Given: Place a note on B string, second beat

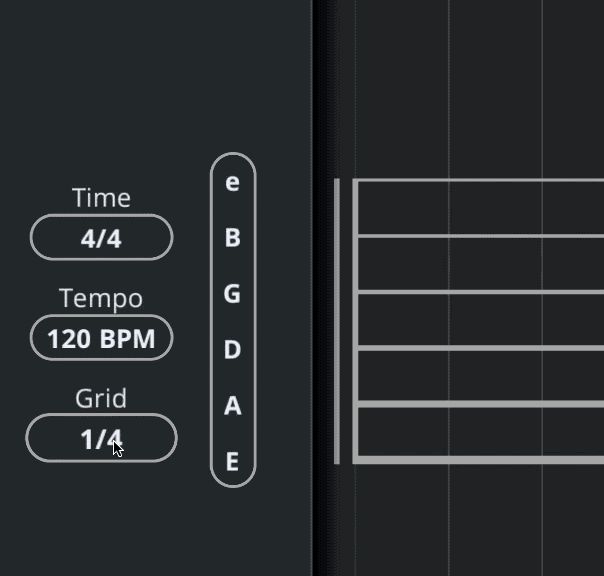Looking at the screenshot, I should [495, 236].
